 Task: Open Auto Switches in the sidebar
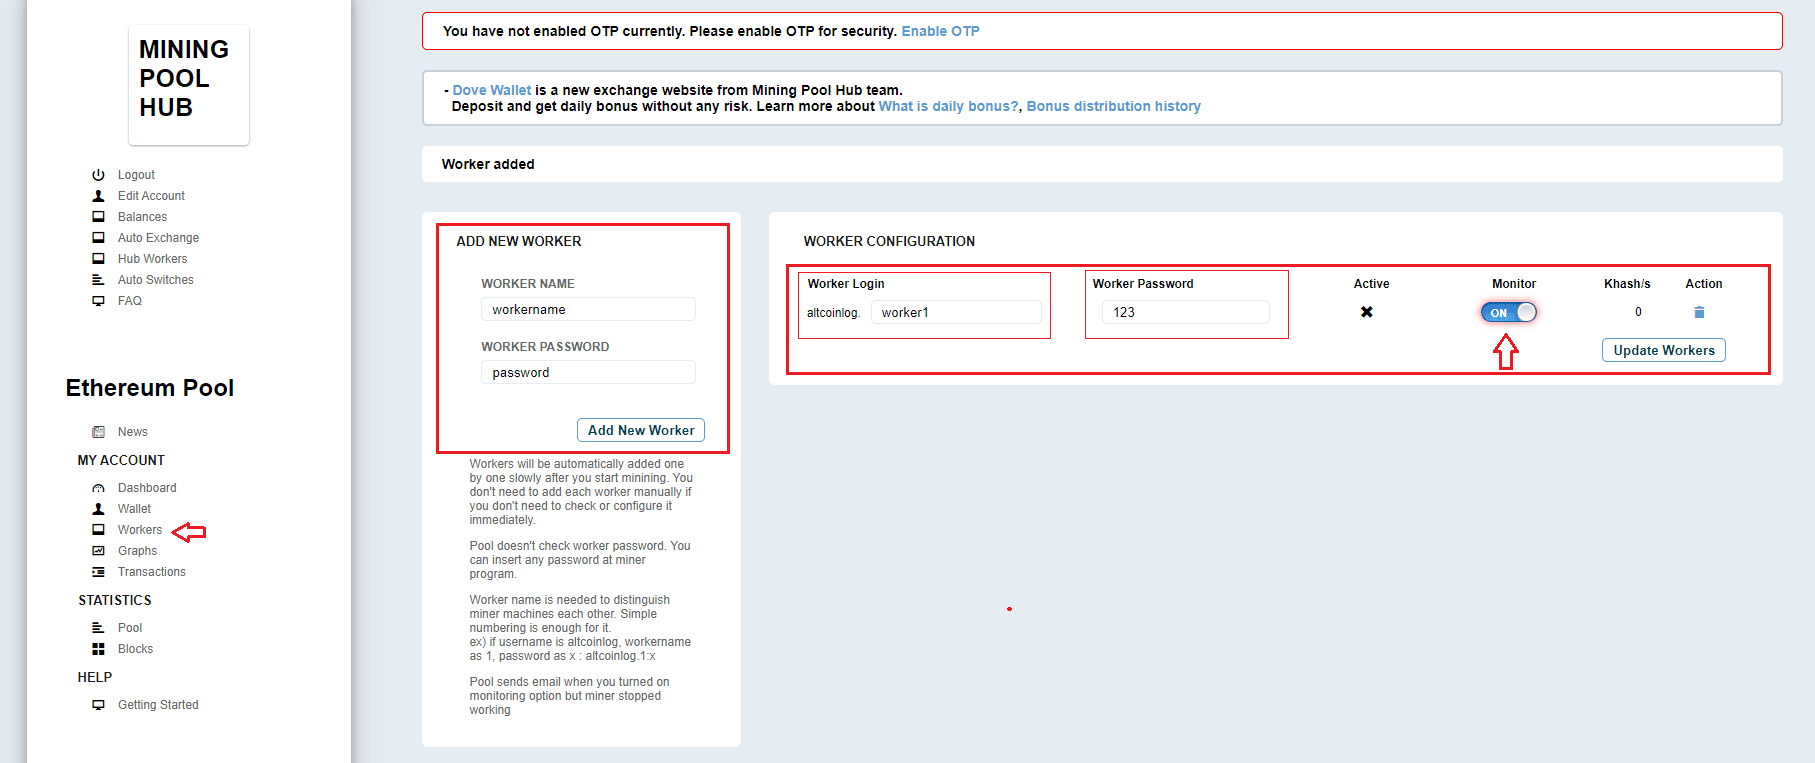pos(156,280)
